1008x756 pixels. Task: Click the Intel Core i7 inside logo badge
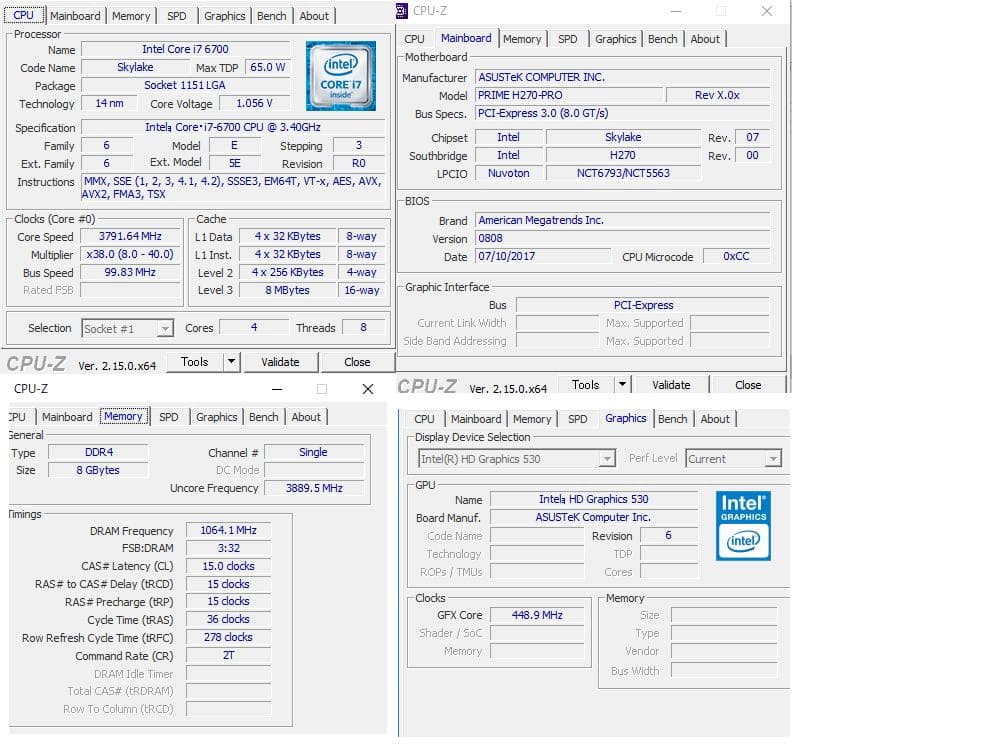coord(341,76)
